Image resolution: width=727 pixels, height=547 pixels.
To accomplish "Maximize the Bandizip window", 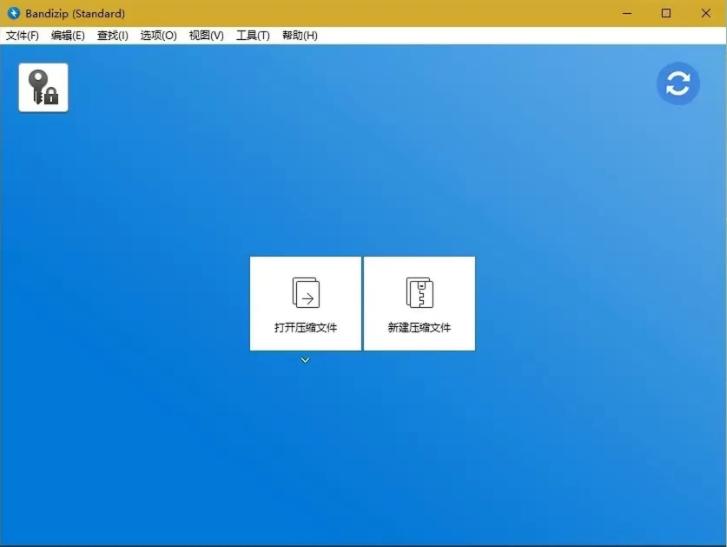I will pyautogui.click(x=666, y=13).
